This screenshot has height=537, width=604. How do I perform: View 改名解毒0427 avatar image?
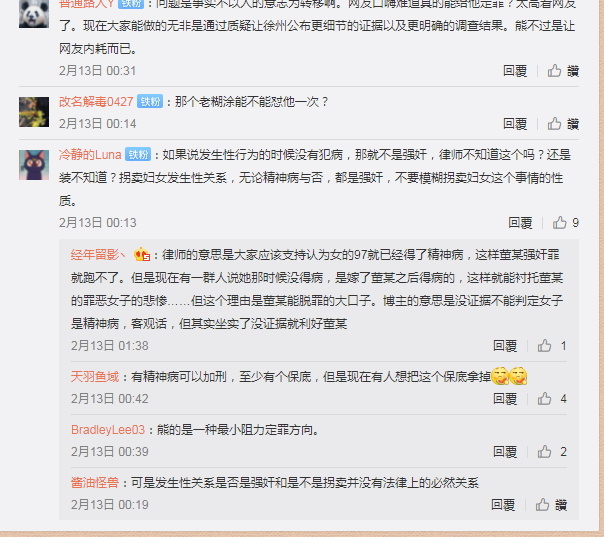click(x=34, y=112)
